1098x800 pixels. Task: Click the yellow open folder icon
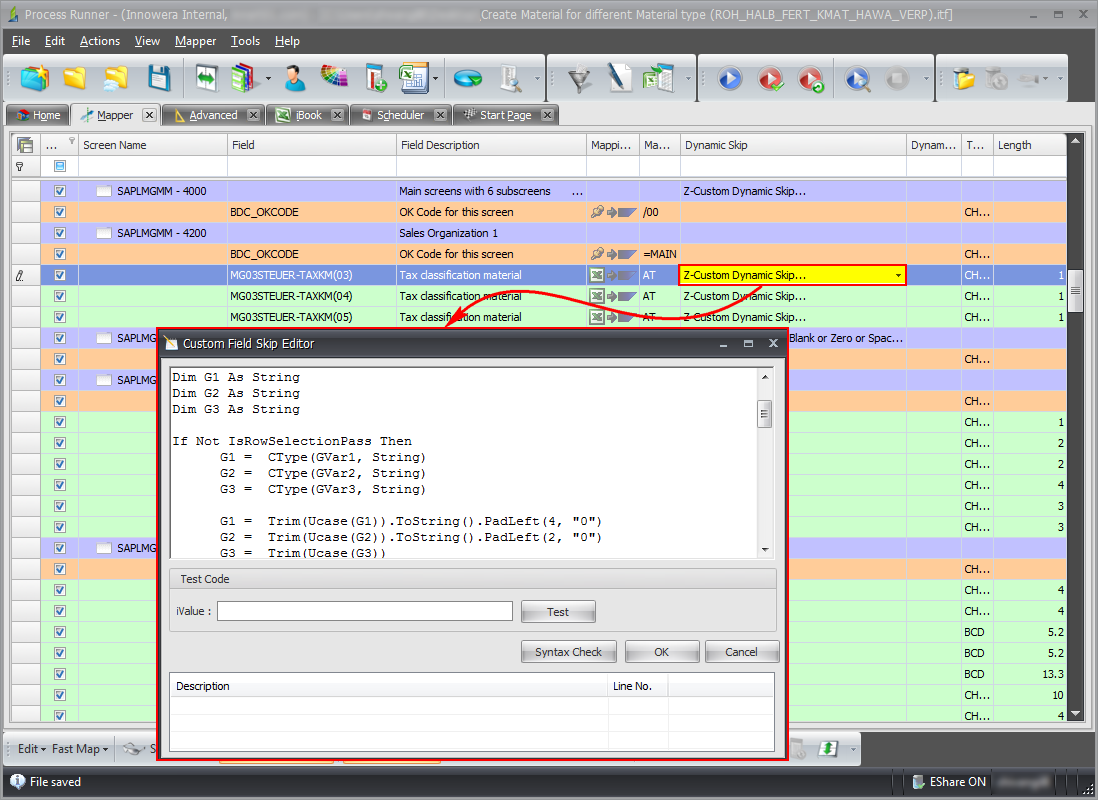pos(75,78)
